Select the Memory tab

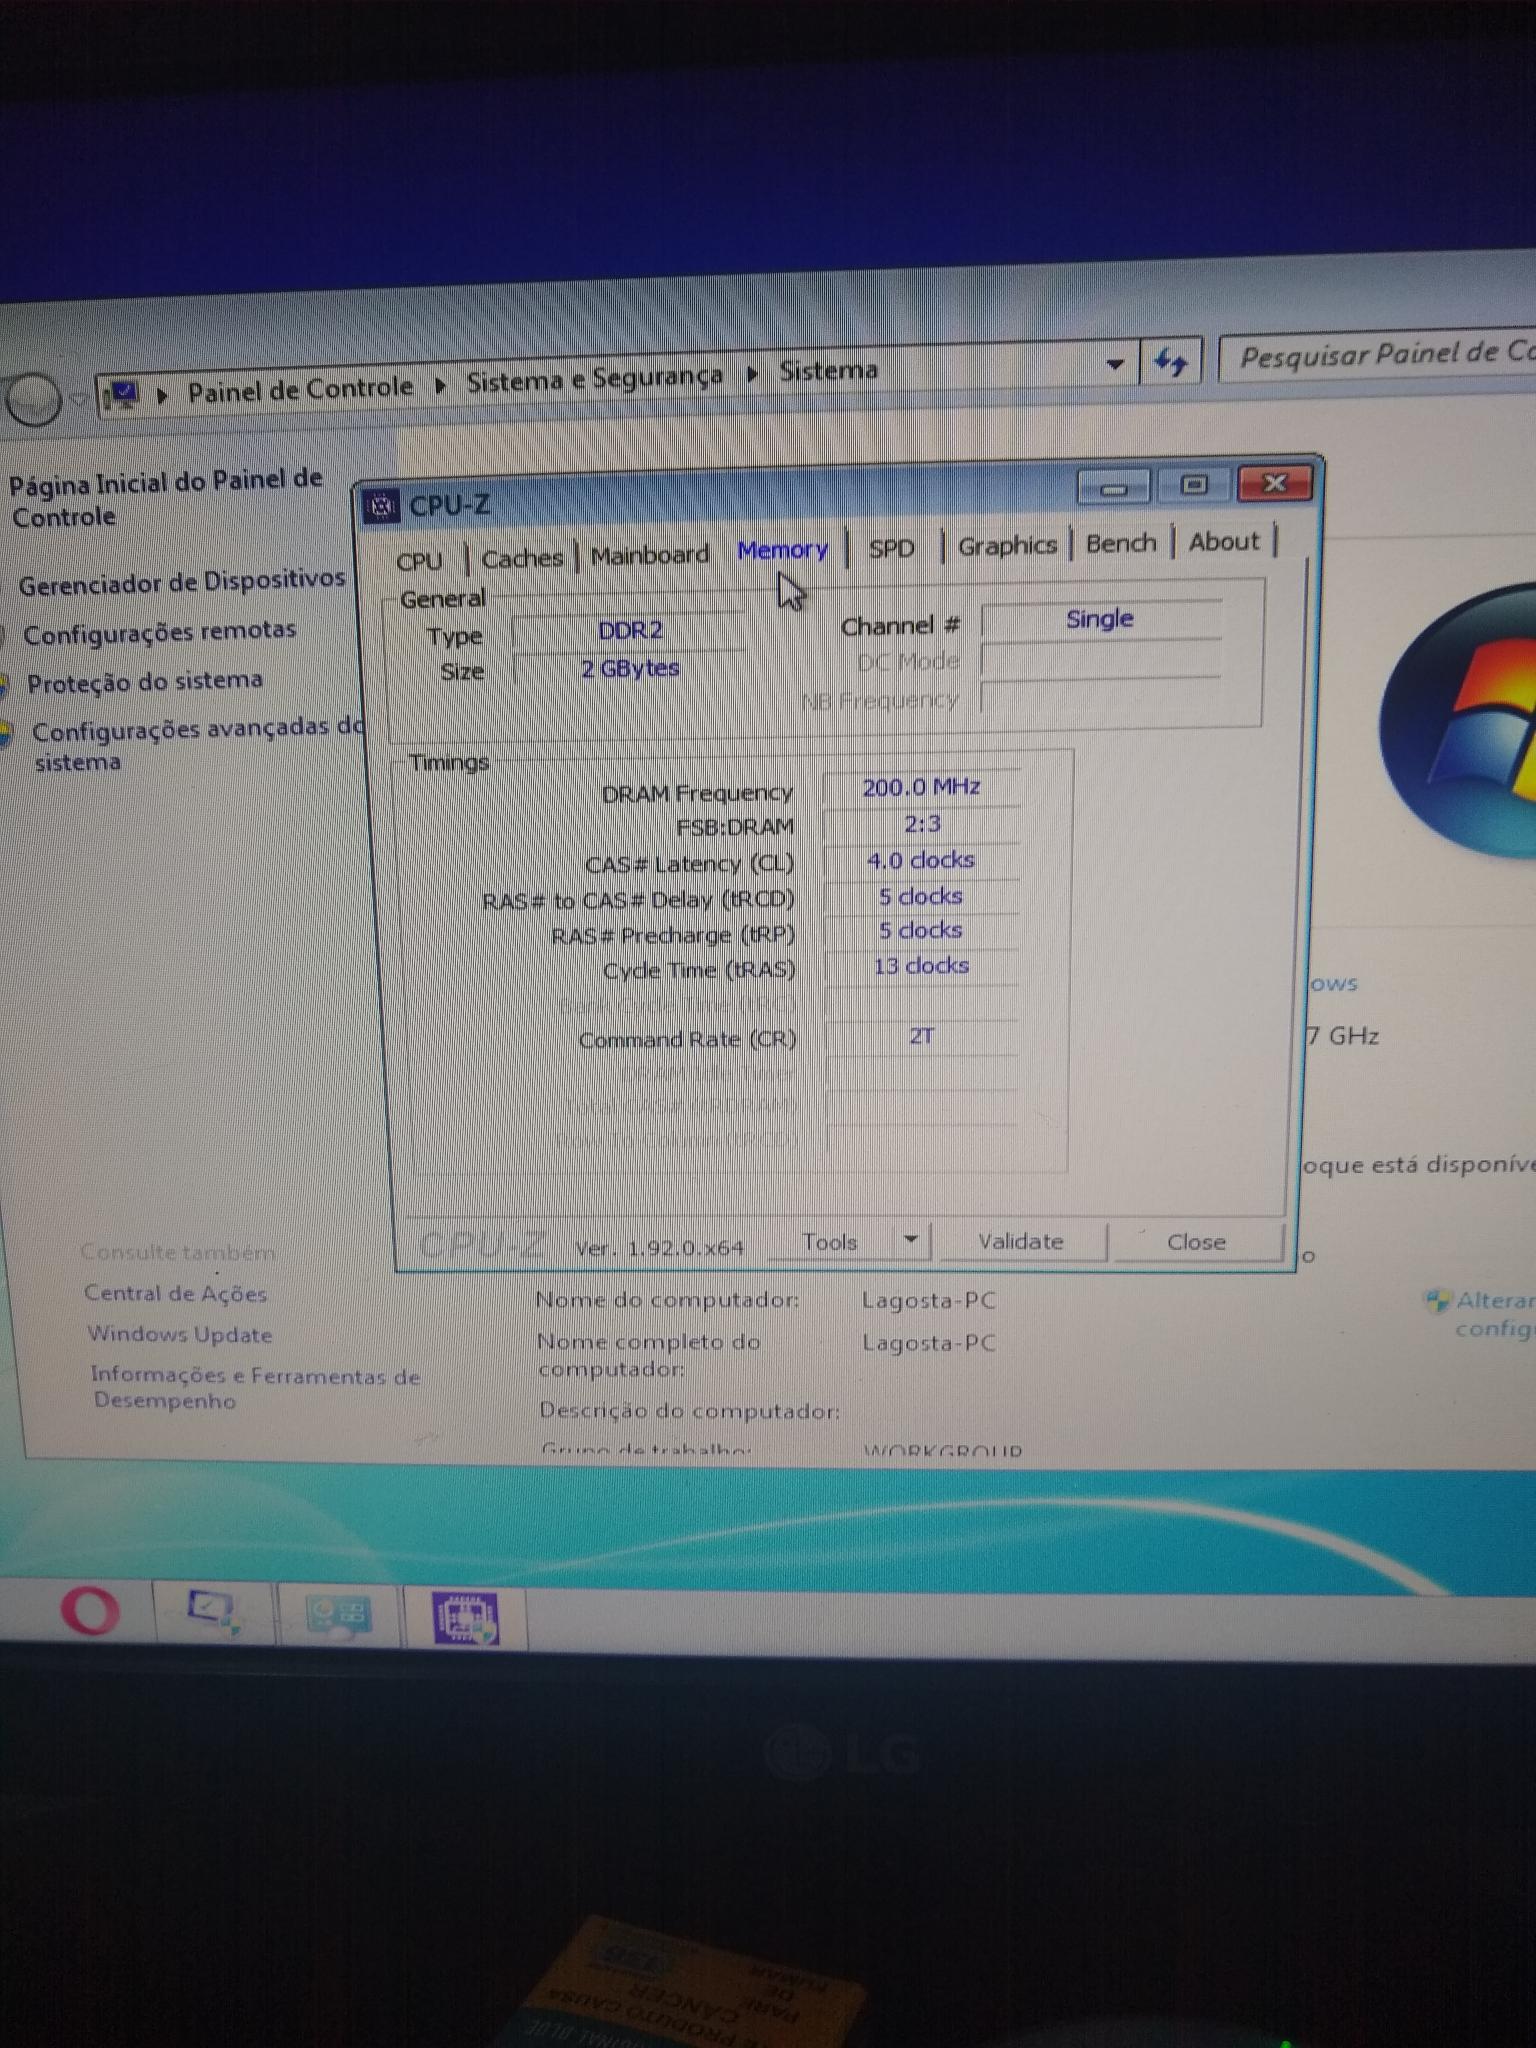783,551
